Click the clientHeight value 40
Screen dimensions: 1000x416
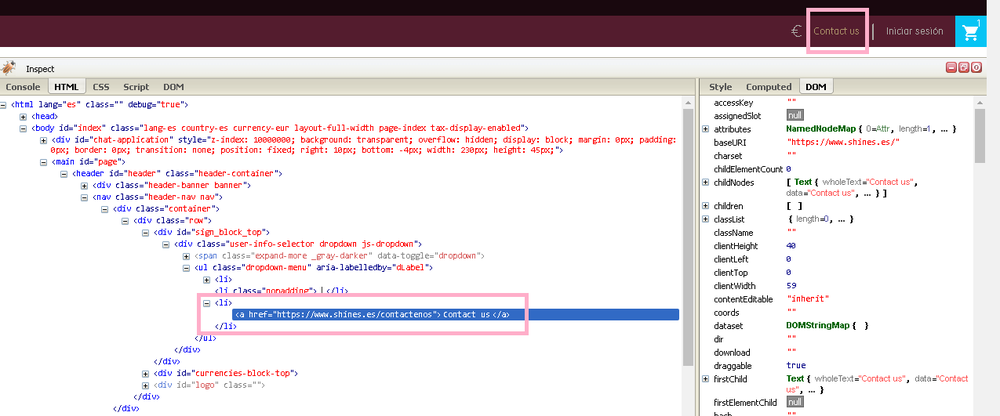point(791,246)
